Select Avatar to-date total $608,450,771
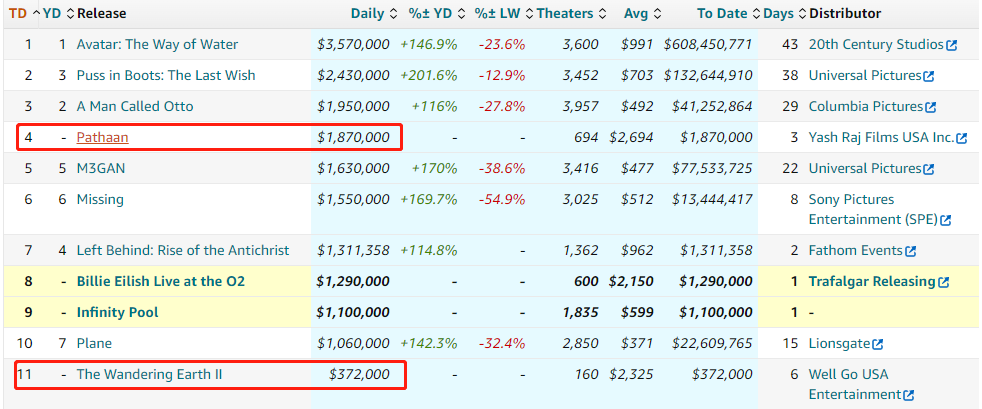This screenshot has width=982, height=409. click(708, 44)
